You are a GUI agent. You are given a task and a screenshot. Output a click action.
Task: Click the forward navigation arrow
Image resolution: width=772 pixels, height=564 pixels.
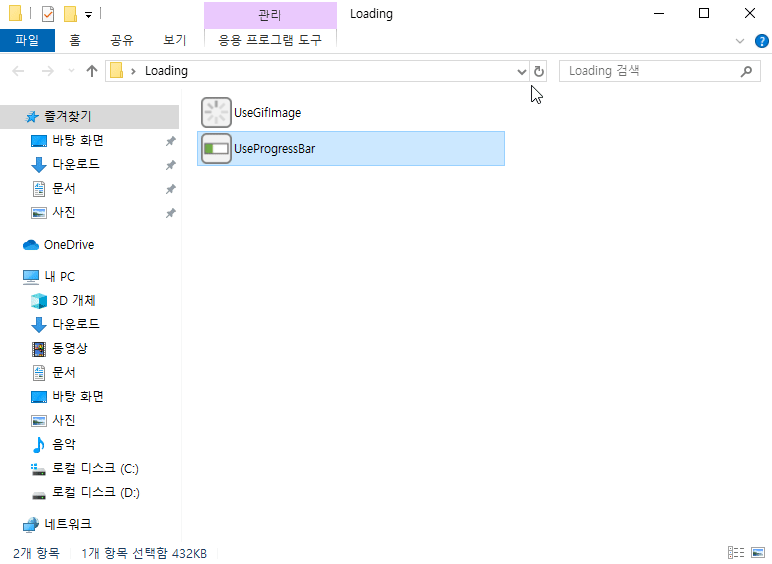coord(48,71)
